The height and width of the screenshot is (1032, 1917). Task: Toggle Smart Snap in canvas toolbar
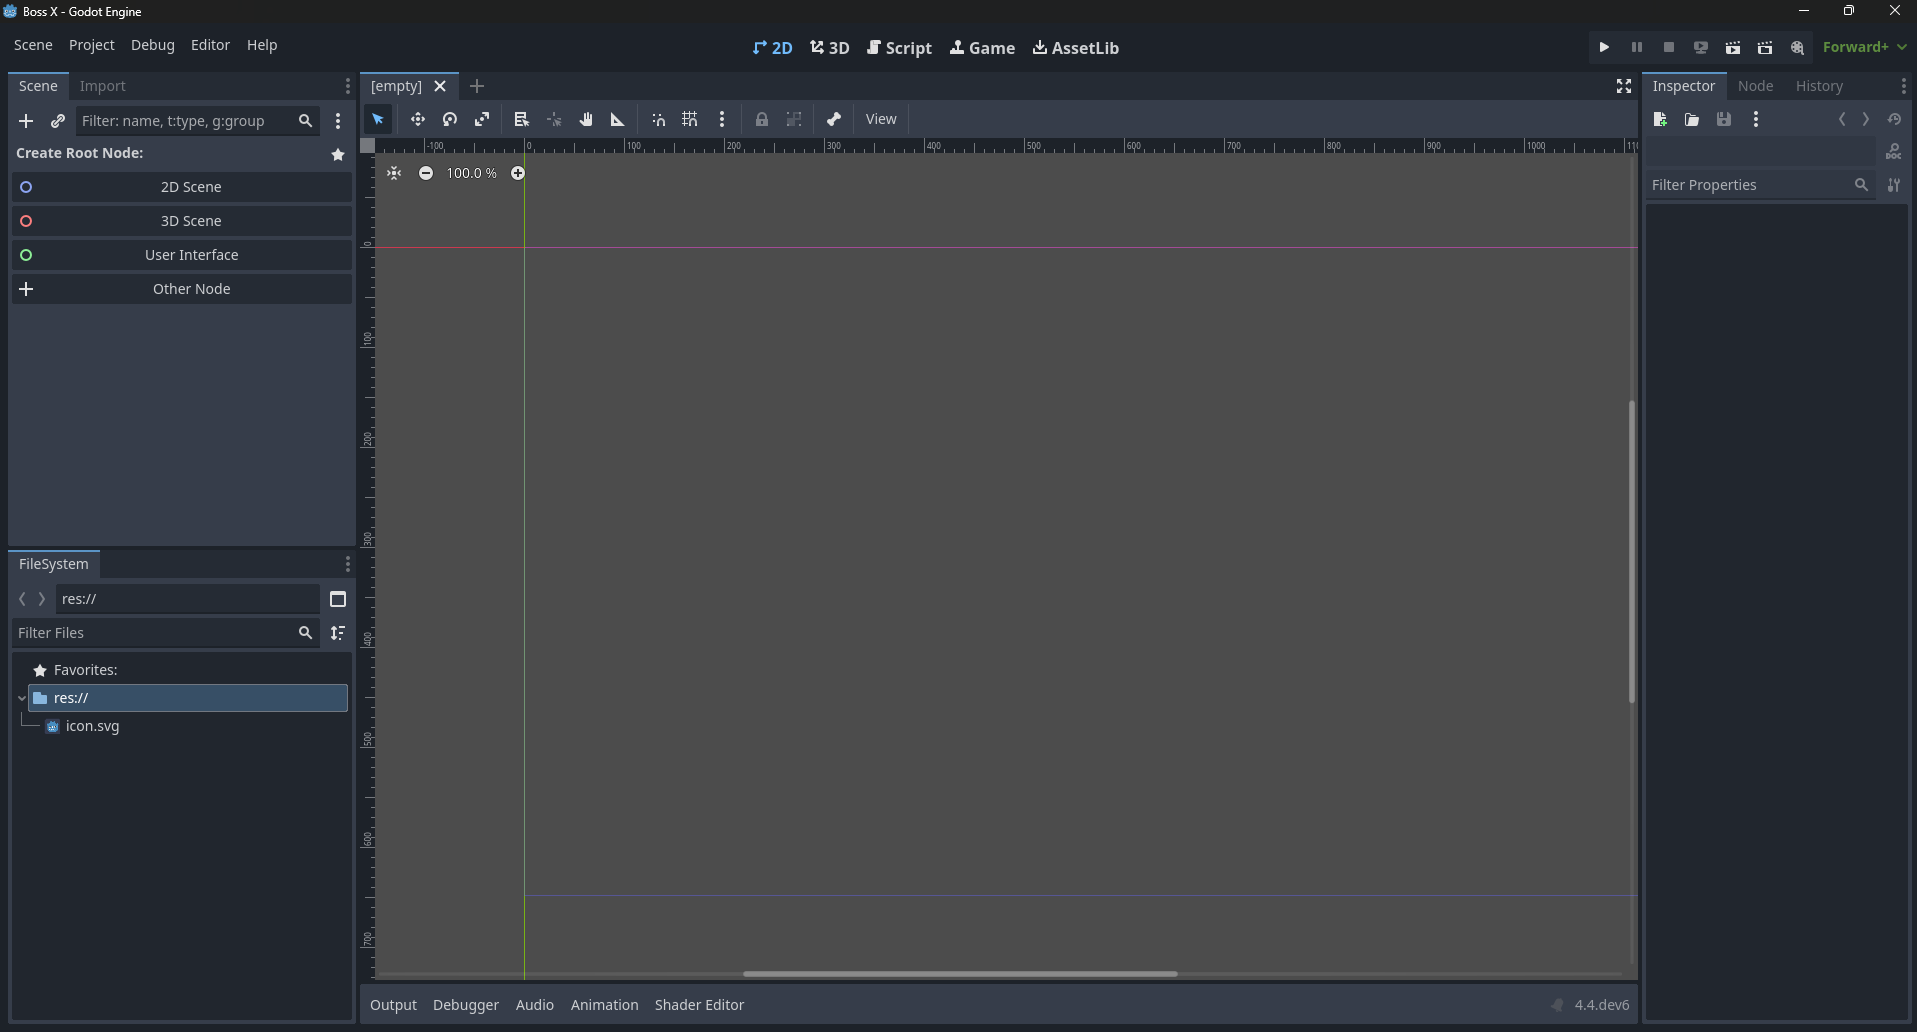pos(658,119)
